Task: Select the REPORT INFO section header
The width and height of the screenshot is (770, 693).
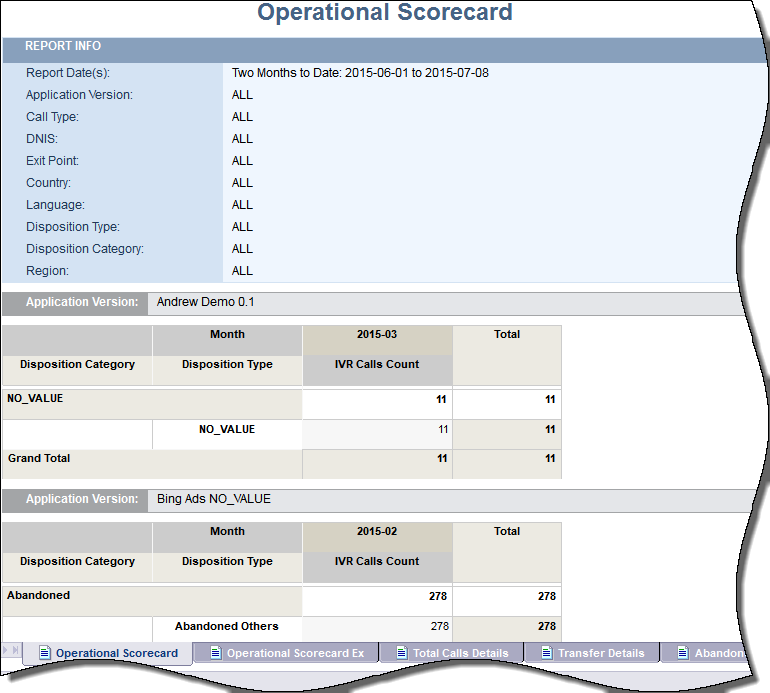Action: coord(63,46)
